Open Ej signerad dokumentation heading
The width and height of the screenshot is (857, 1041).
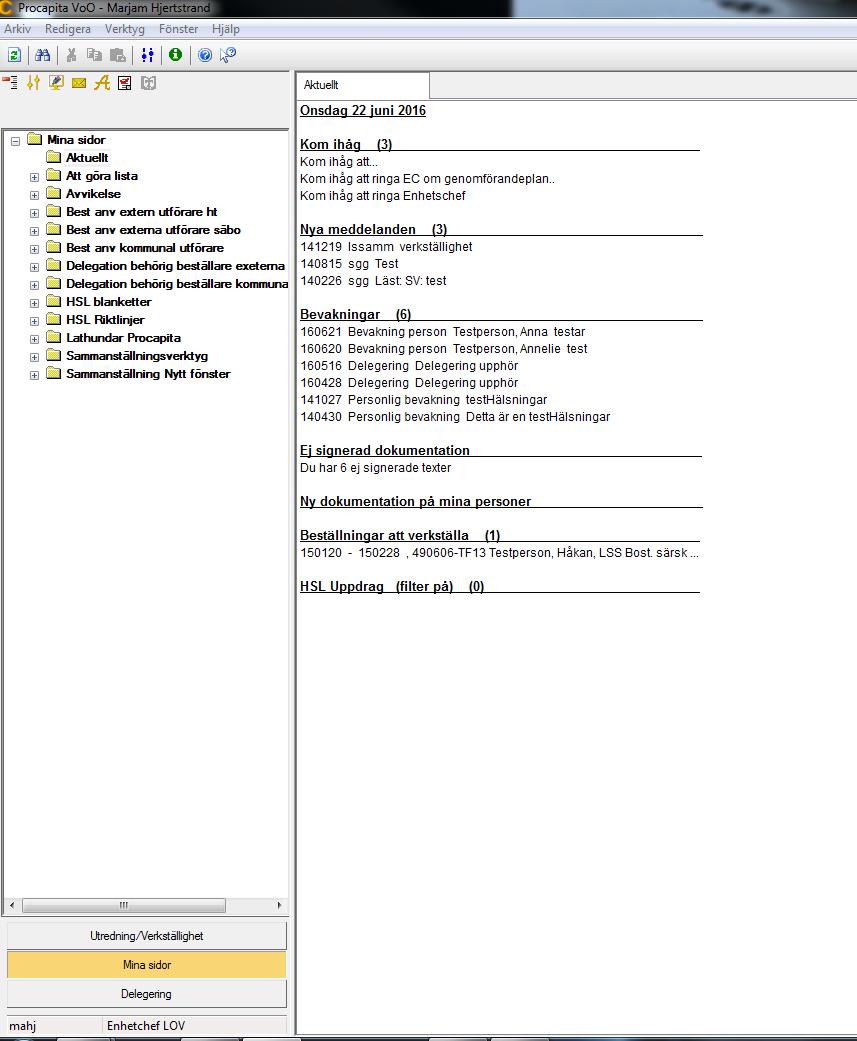click(384, 450)
